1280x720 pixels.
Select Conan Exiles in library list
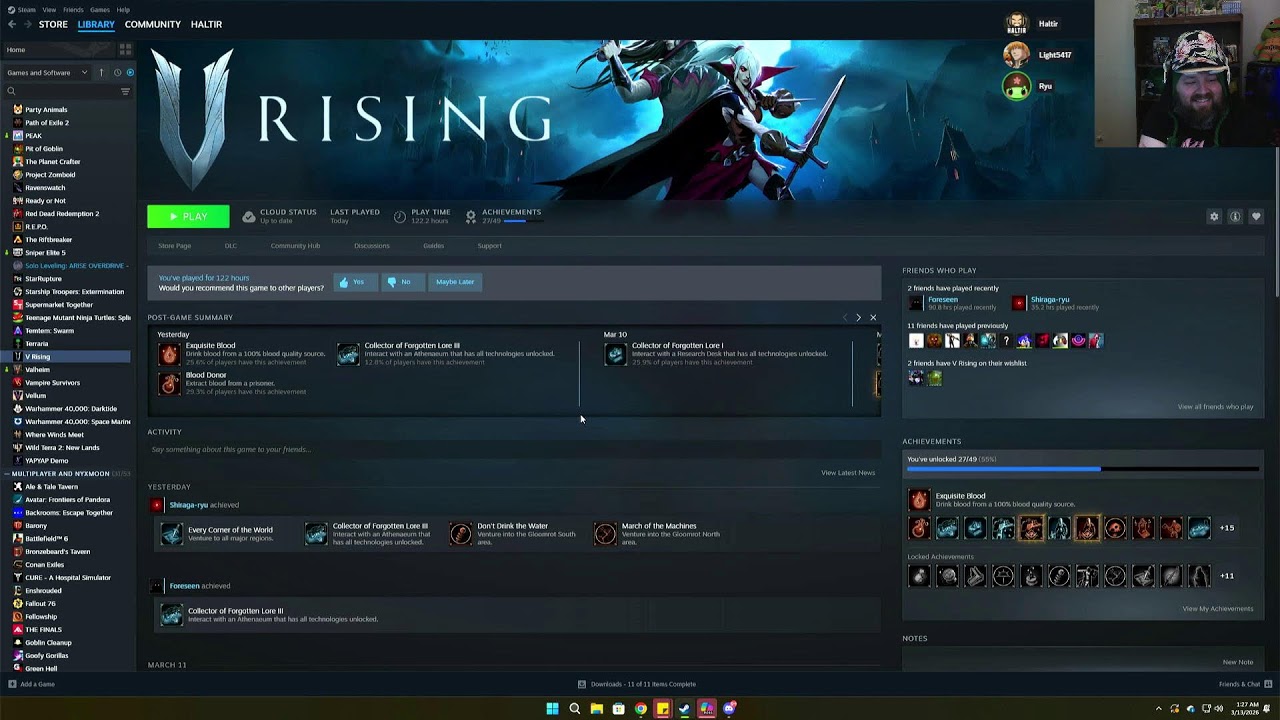coord(44,565)
